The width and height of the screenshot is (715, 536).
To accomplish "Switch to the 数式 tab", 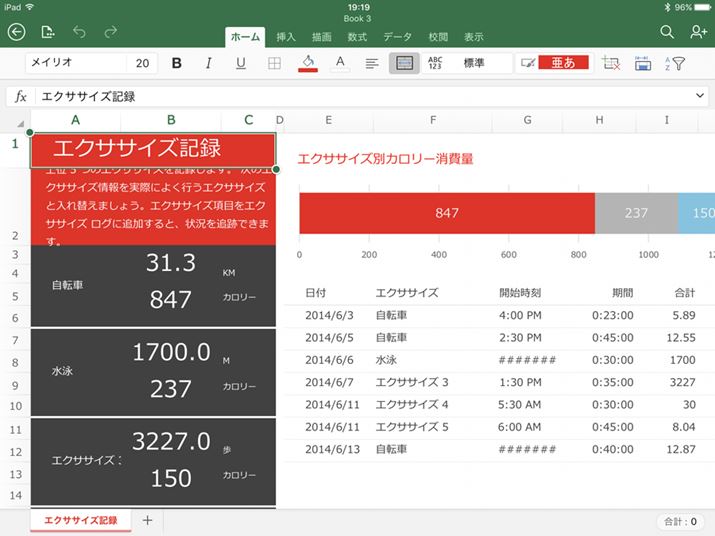I will point(357,37).
